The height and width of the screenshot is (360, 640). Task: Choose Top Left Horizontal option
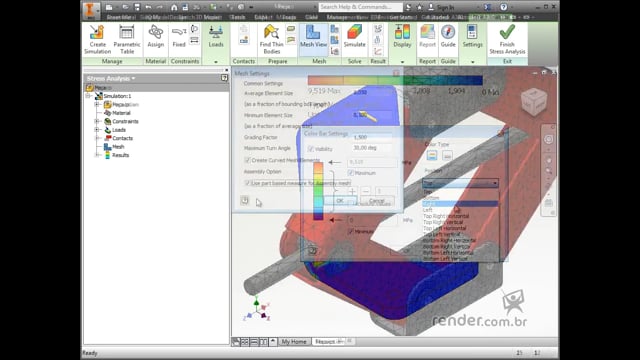(460, 228)
